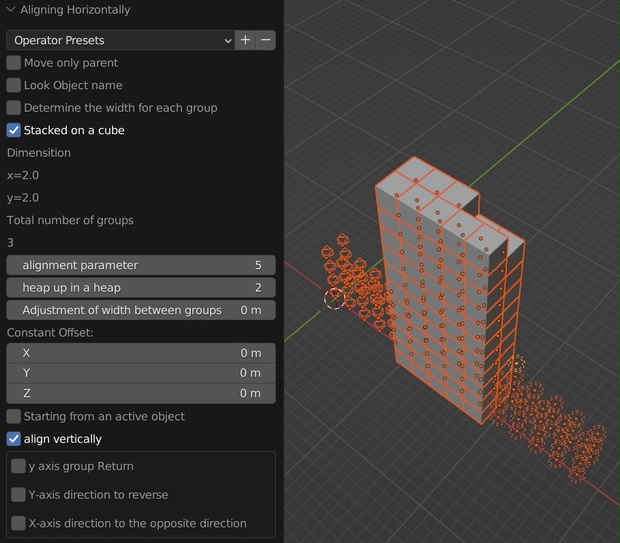Remove operator preset with minus icon

coord(266,40)
